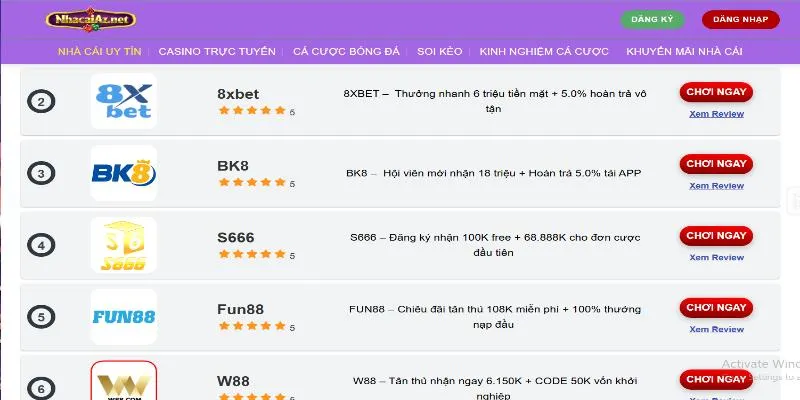Click the red ĐĂNG NHẬP button

point(740,19)
